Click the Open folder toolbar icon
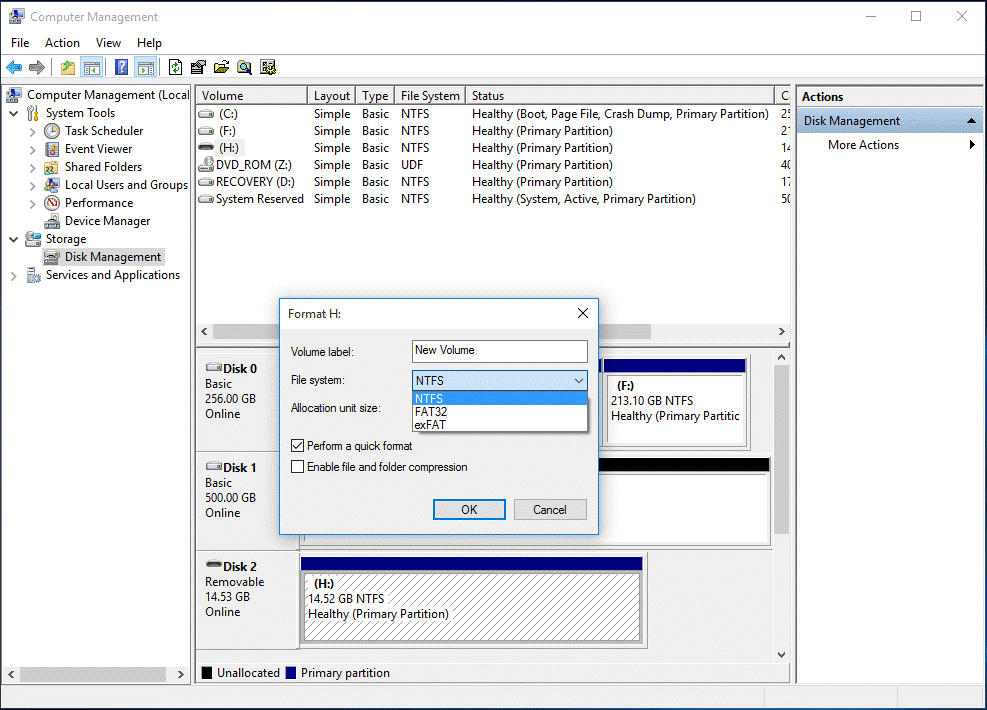 pyautogui.click(x=222, y=67)
